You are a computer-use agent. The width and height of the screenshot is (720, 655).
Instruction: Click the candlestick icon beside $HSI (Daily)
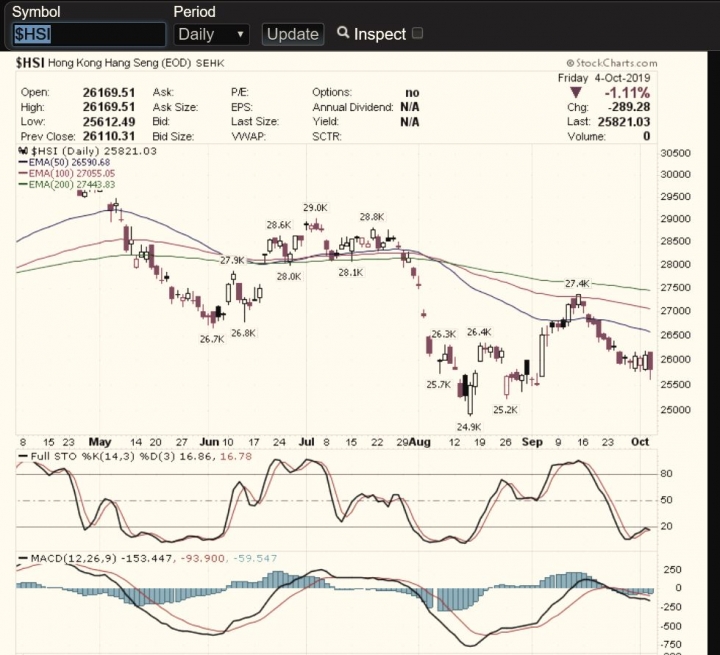pyautogui.click(x=23, y=151)
